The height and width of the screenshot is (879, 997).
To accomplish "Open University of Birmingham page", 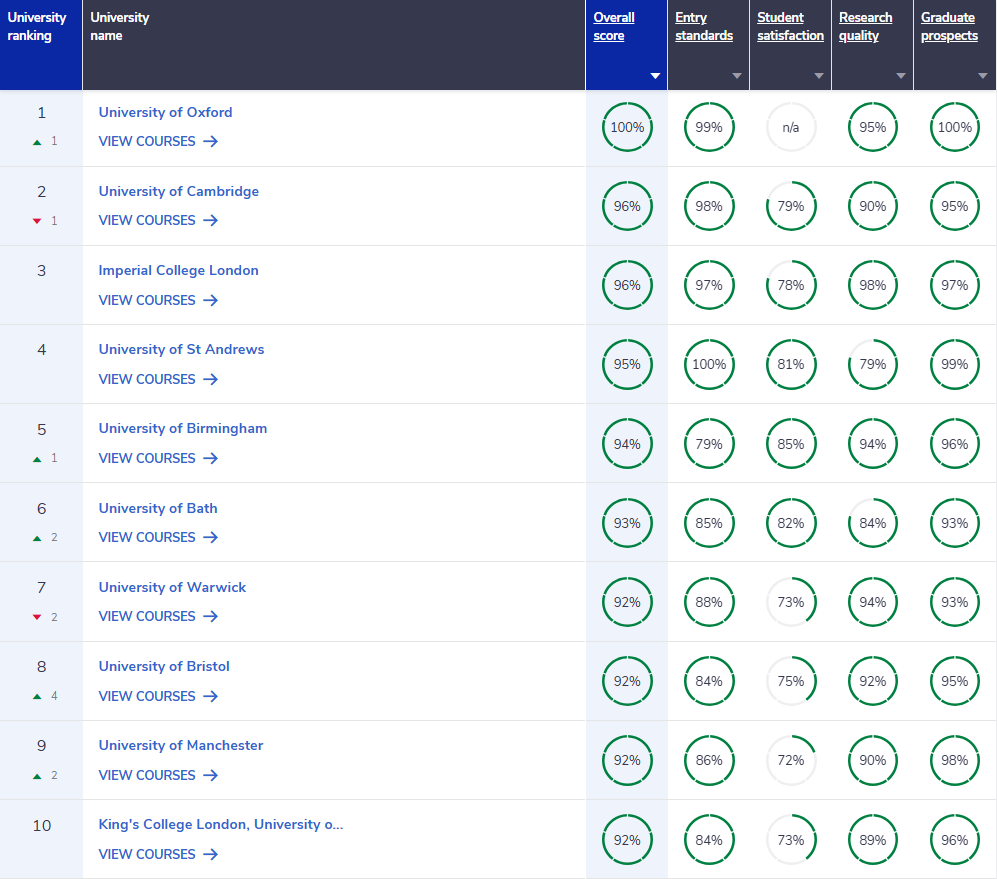I will 182,429.
